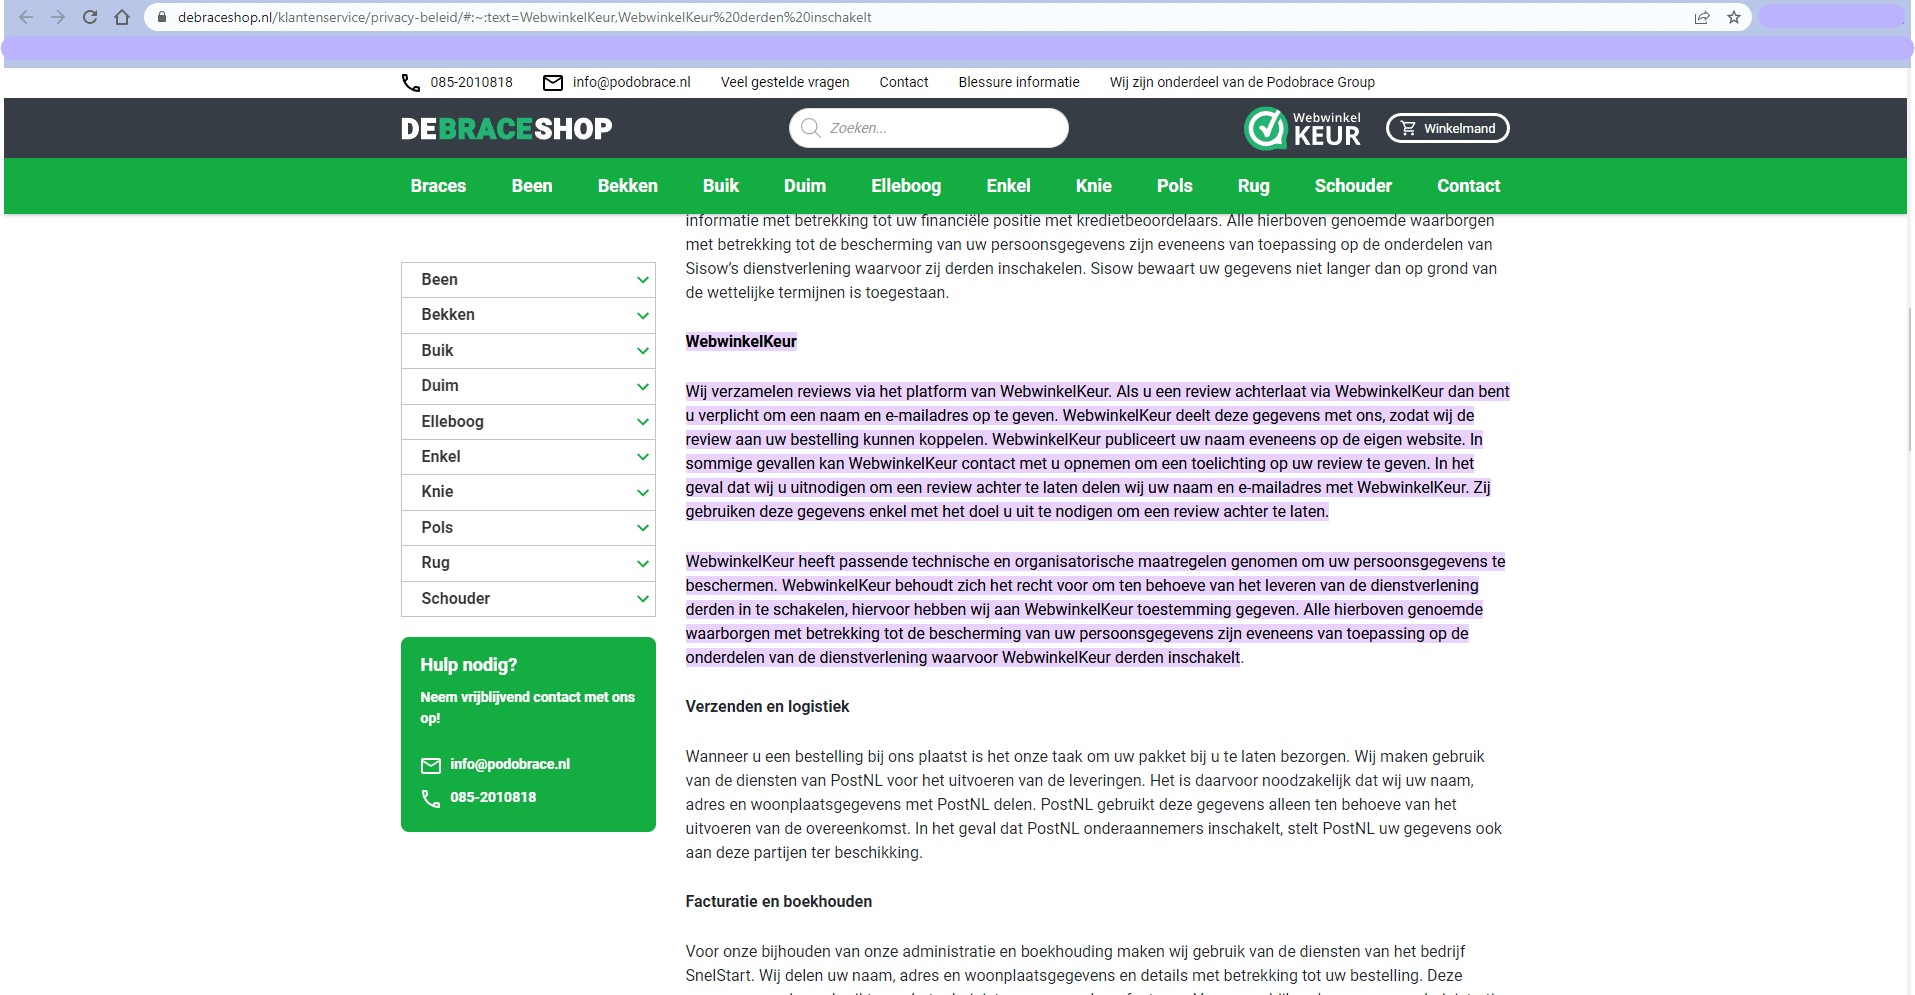Expand the Elleboog sidebar chevron
This screenshot has width=1915, height=995.
pyautogui.click(x=642, y=422)
